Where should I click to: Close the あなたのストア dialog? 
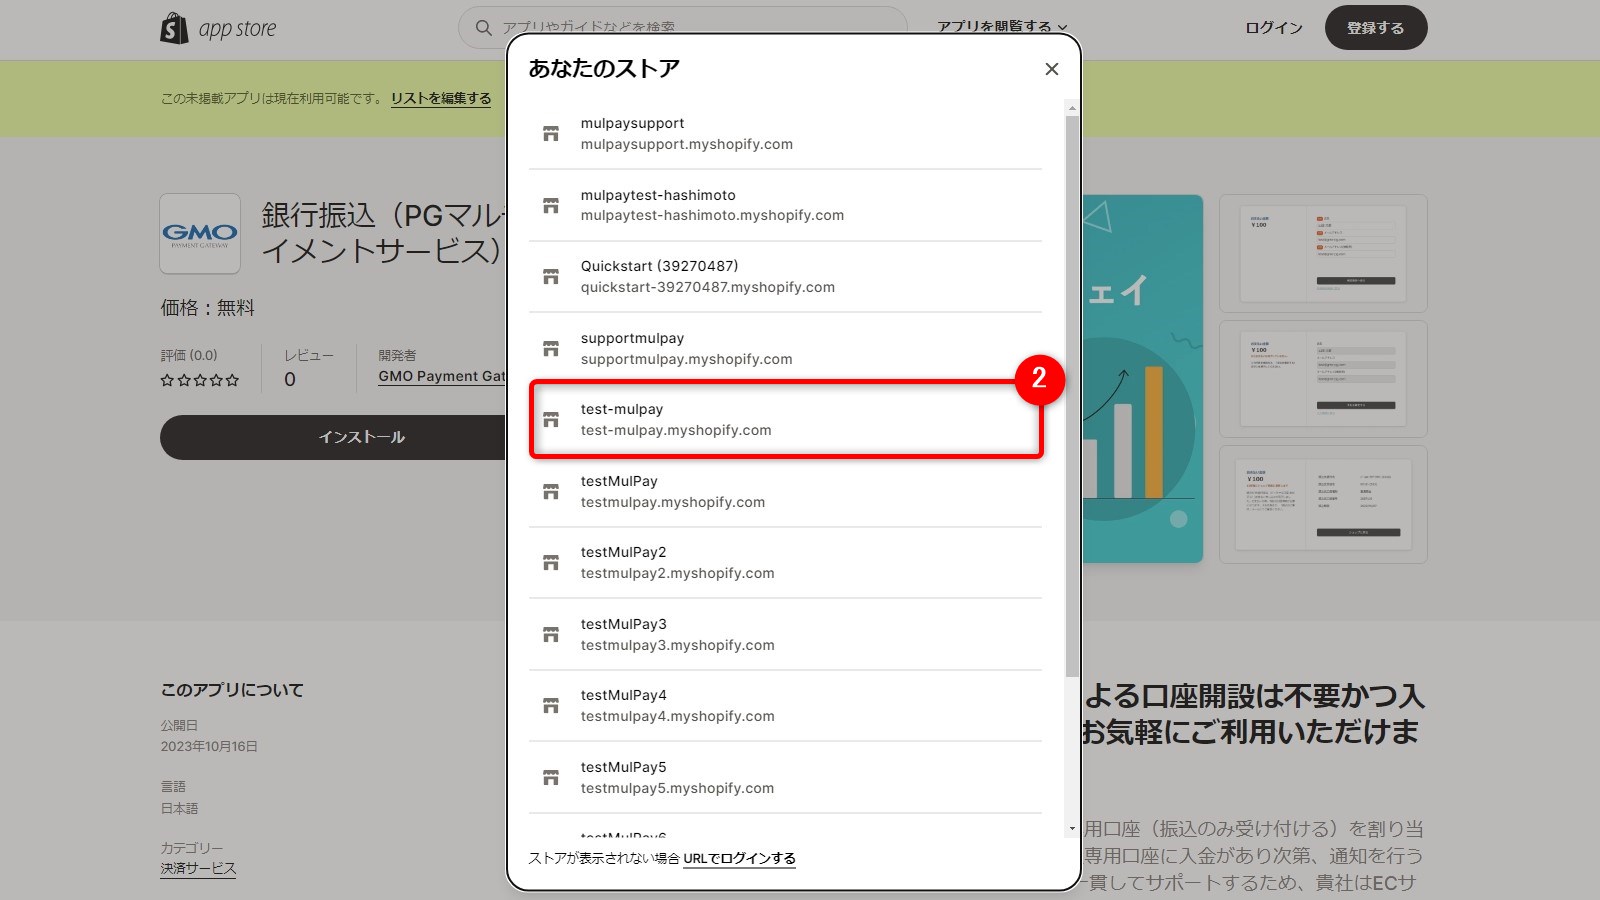[x=1051, y=69]
